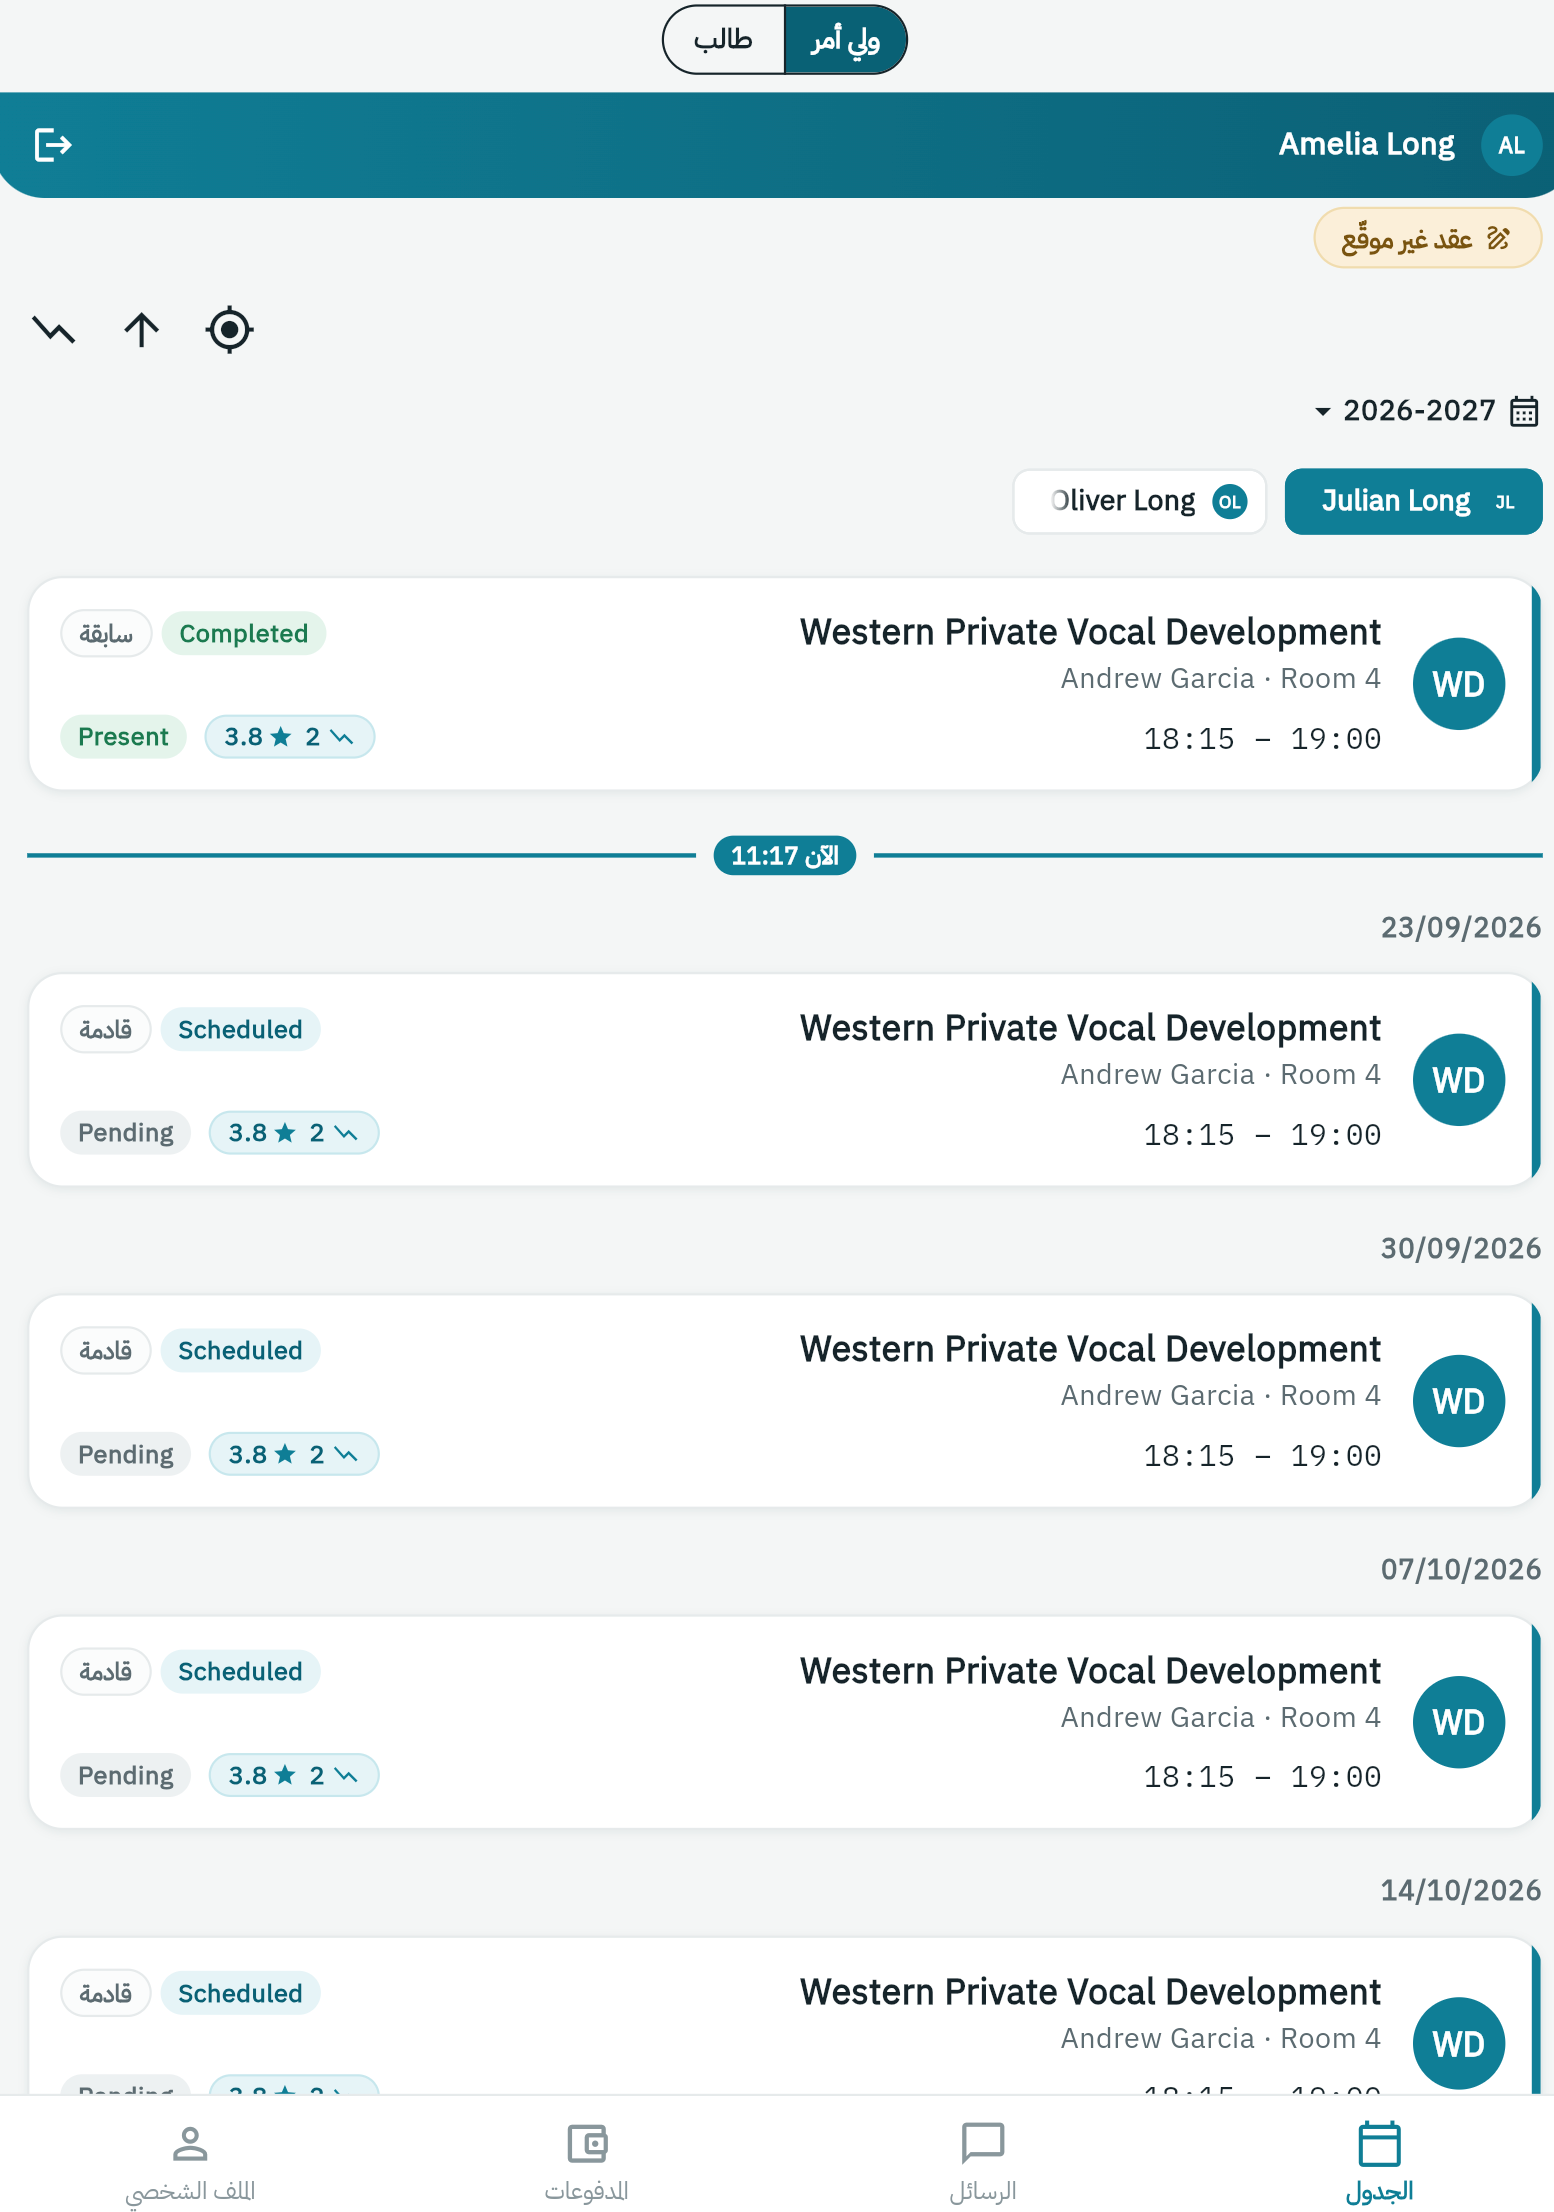The height and width of the screenshot is (2212, 1554).
Task: Click Scheduled badge on 07/10/2026 lesson
Action: [240, 1672]
